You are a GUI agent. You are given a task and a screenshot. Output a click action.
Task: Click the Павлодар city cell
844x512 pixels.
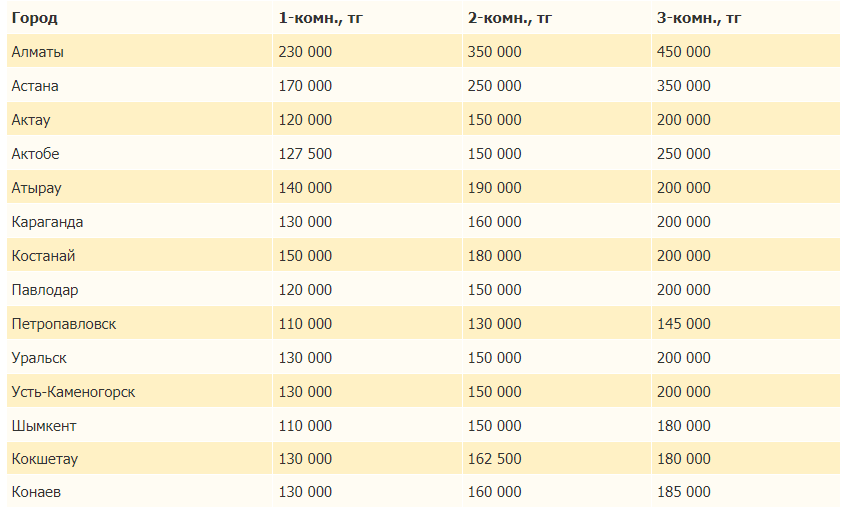point(44,290)
